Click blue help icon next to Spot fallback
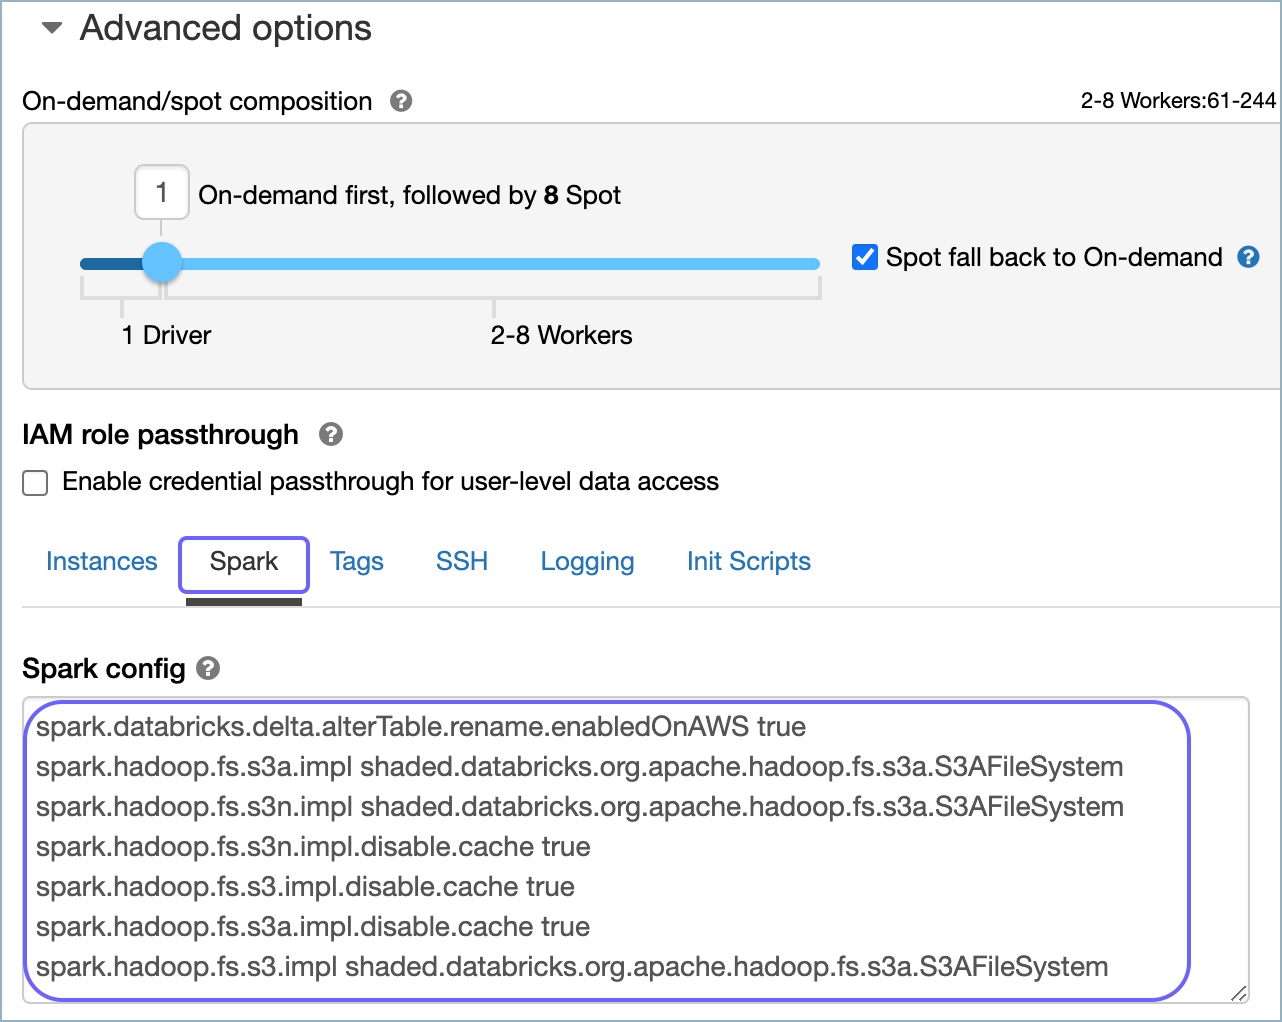The width and height of the screenshot is (1282, 1022). (1248, 257)
